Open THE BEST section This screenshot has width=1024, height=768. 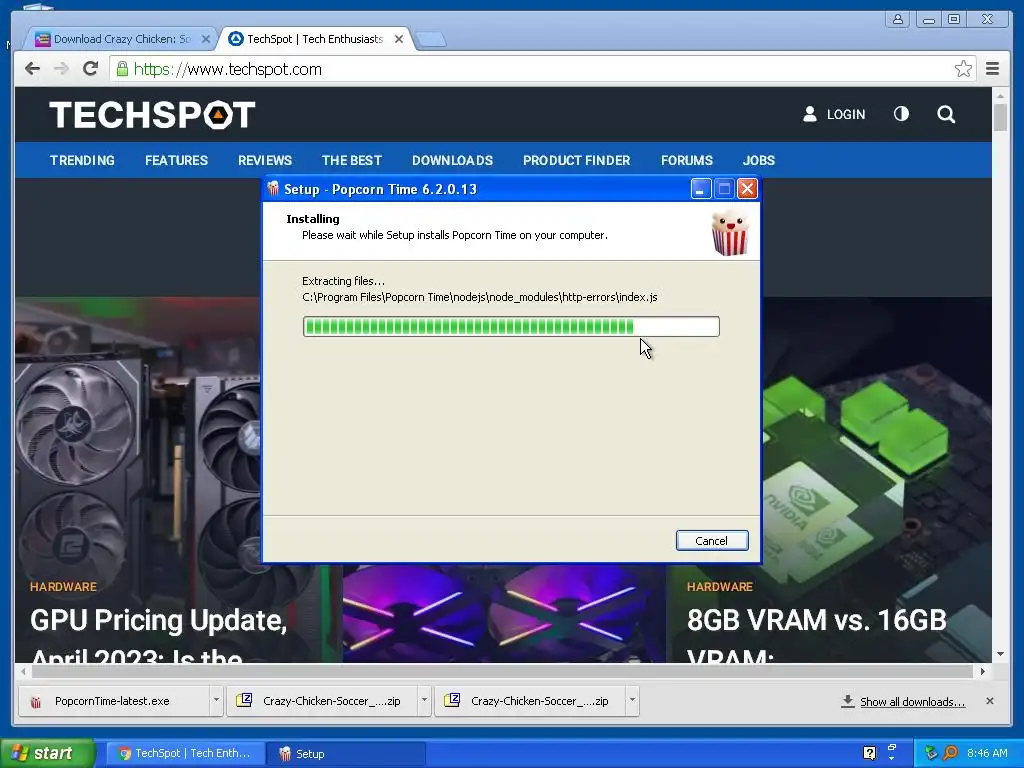pos(351,160)
